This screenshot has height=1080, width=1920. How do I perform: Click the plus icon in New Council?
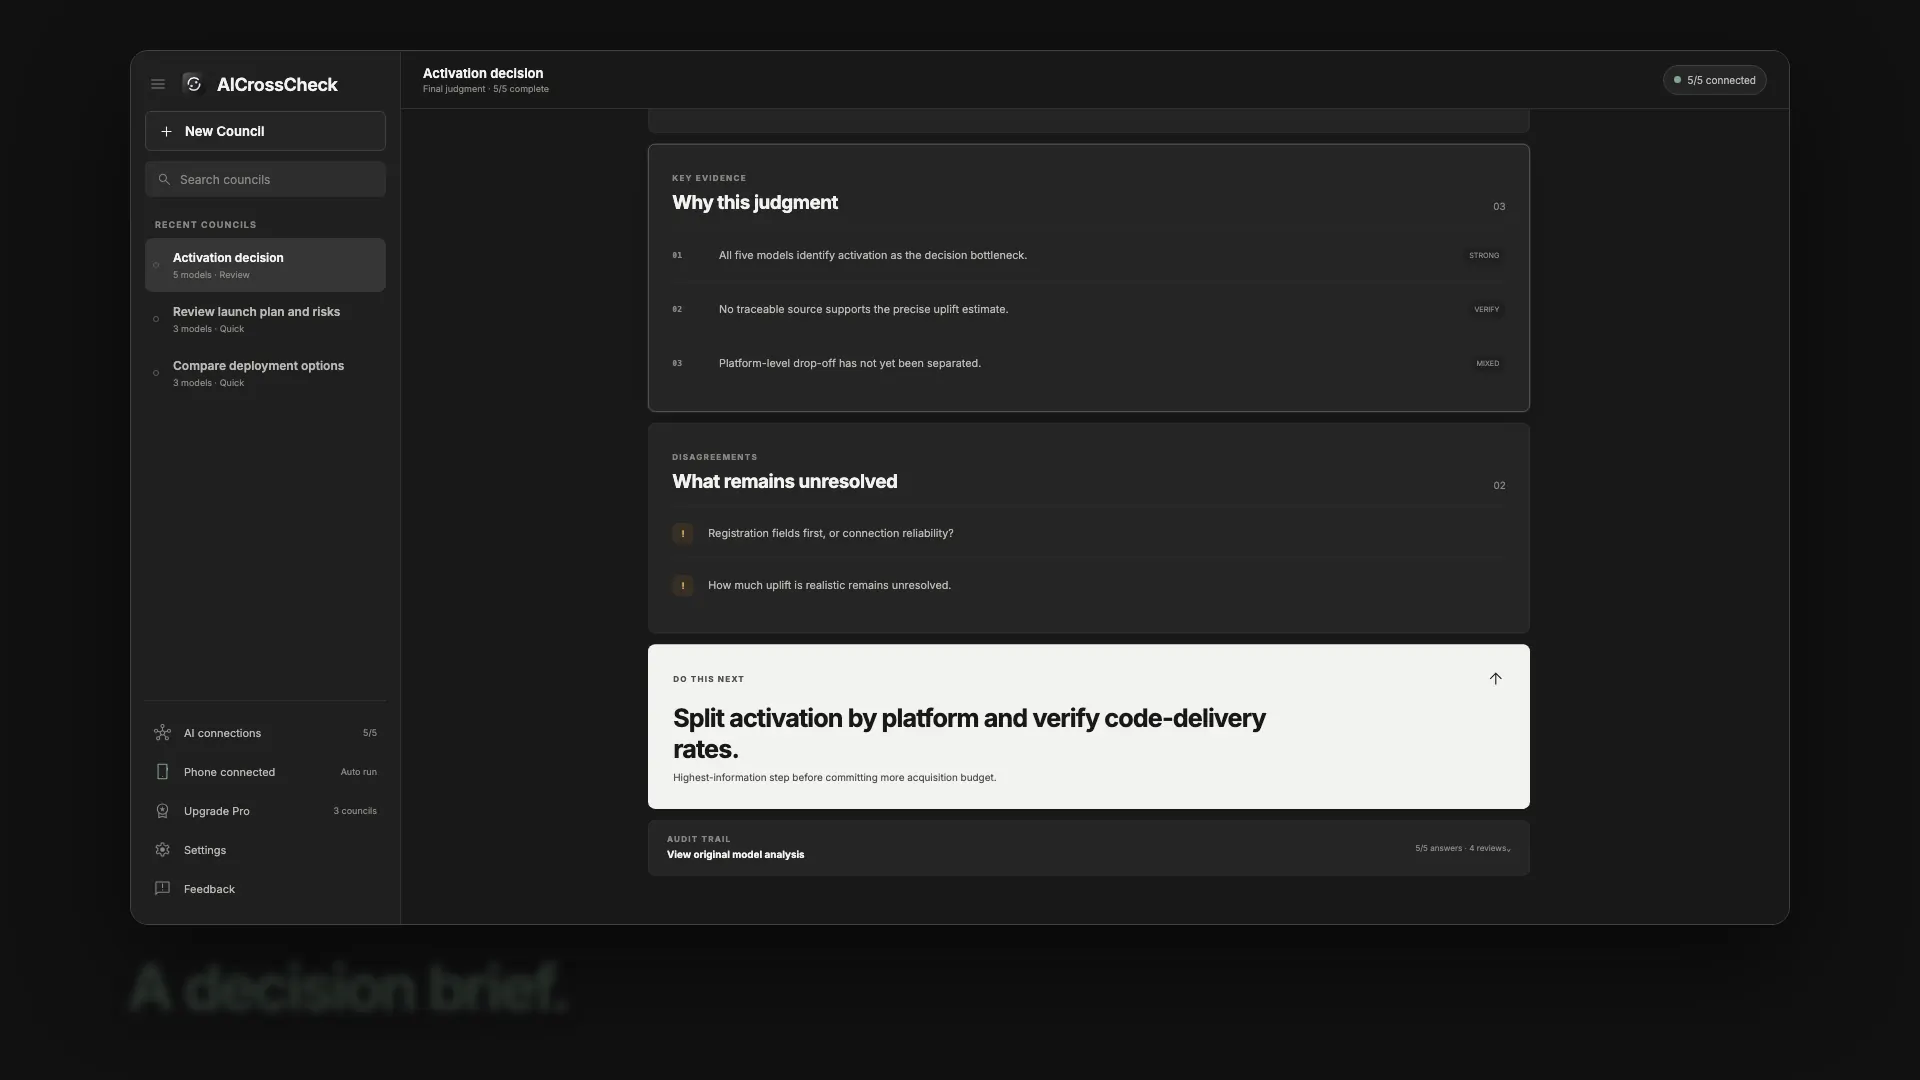coord(166,131)
